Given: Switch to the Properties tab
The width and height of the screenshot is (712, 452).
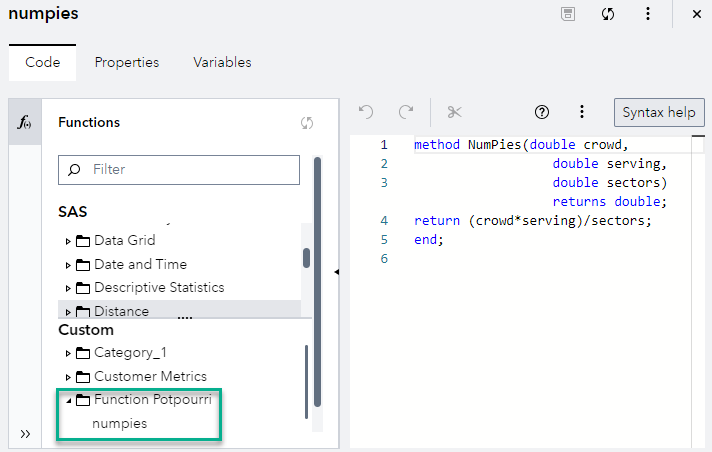Looking at the screenshot, I should 127,62.
